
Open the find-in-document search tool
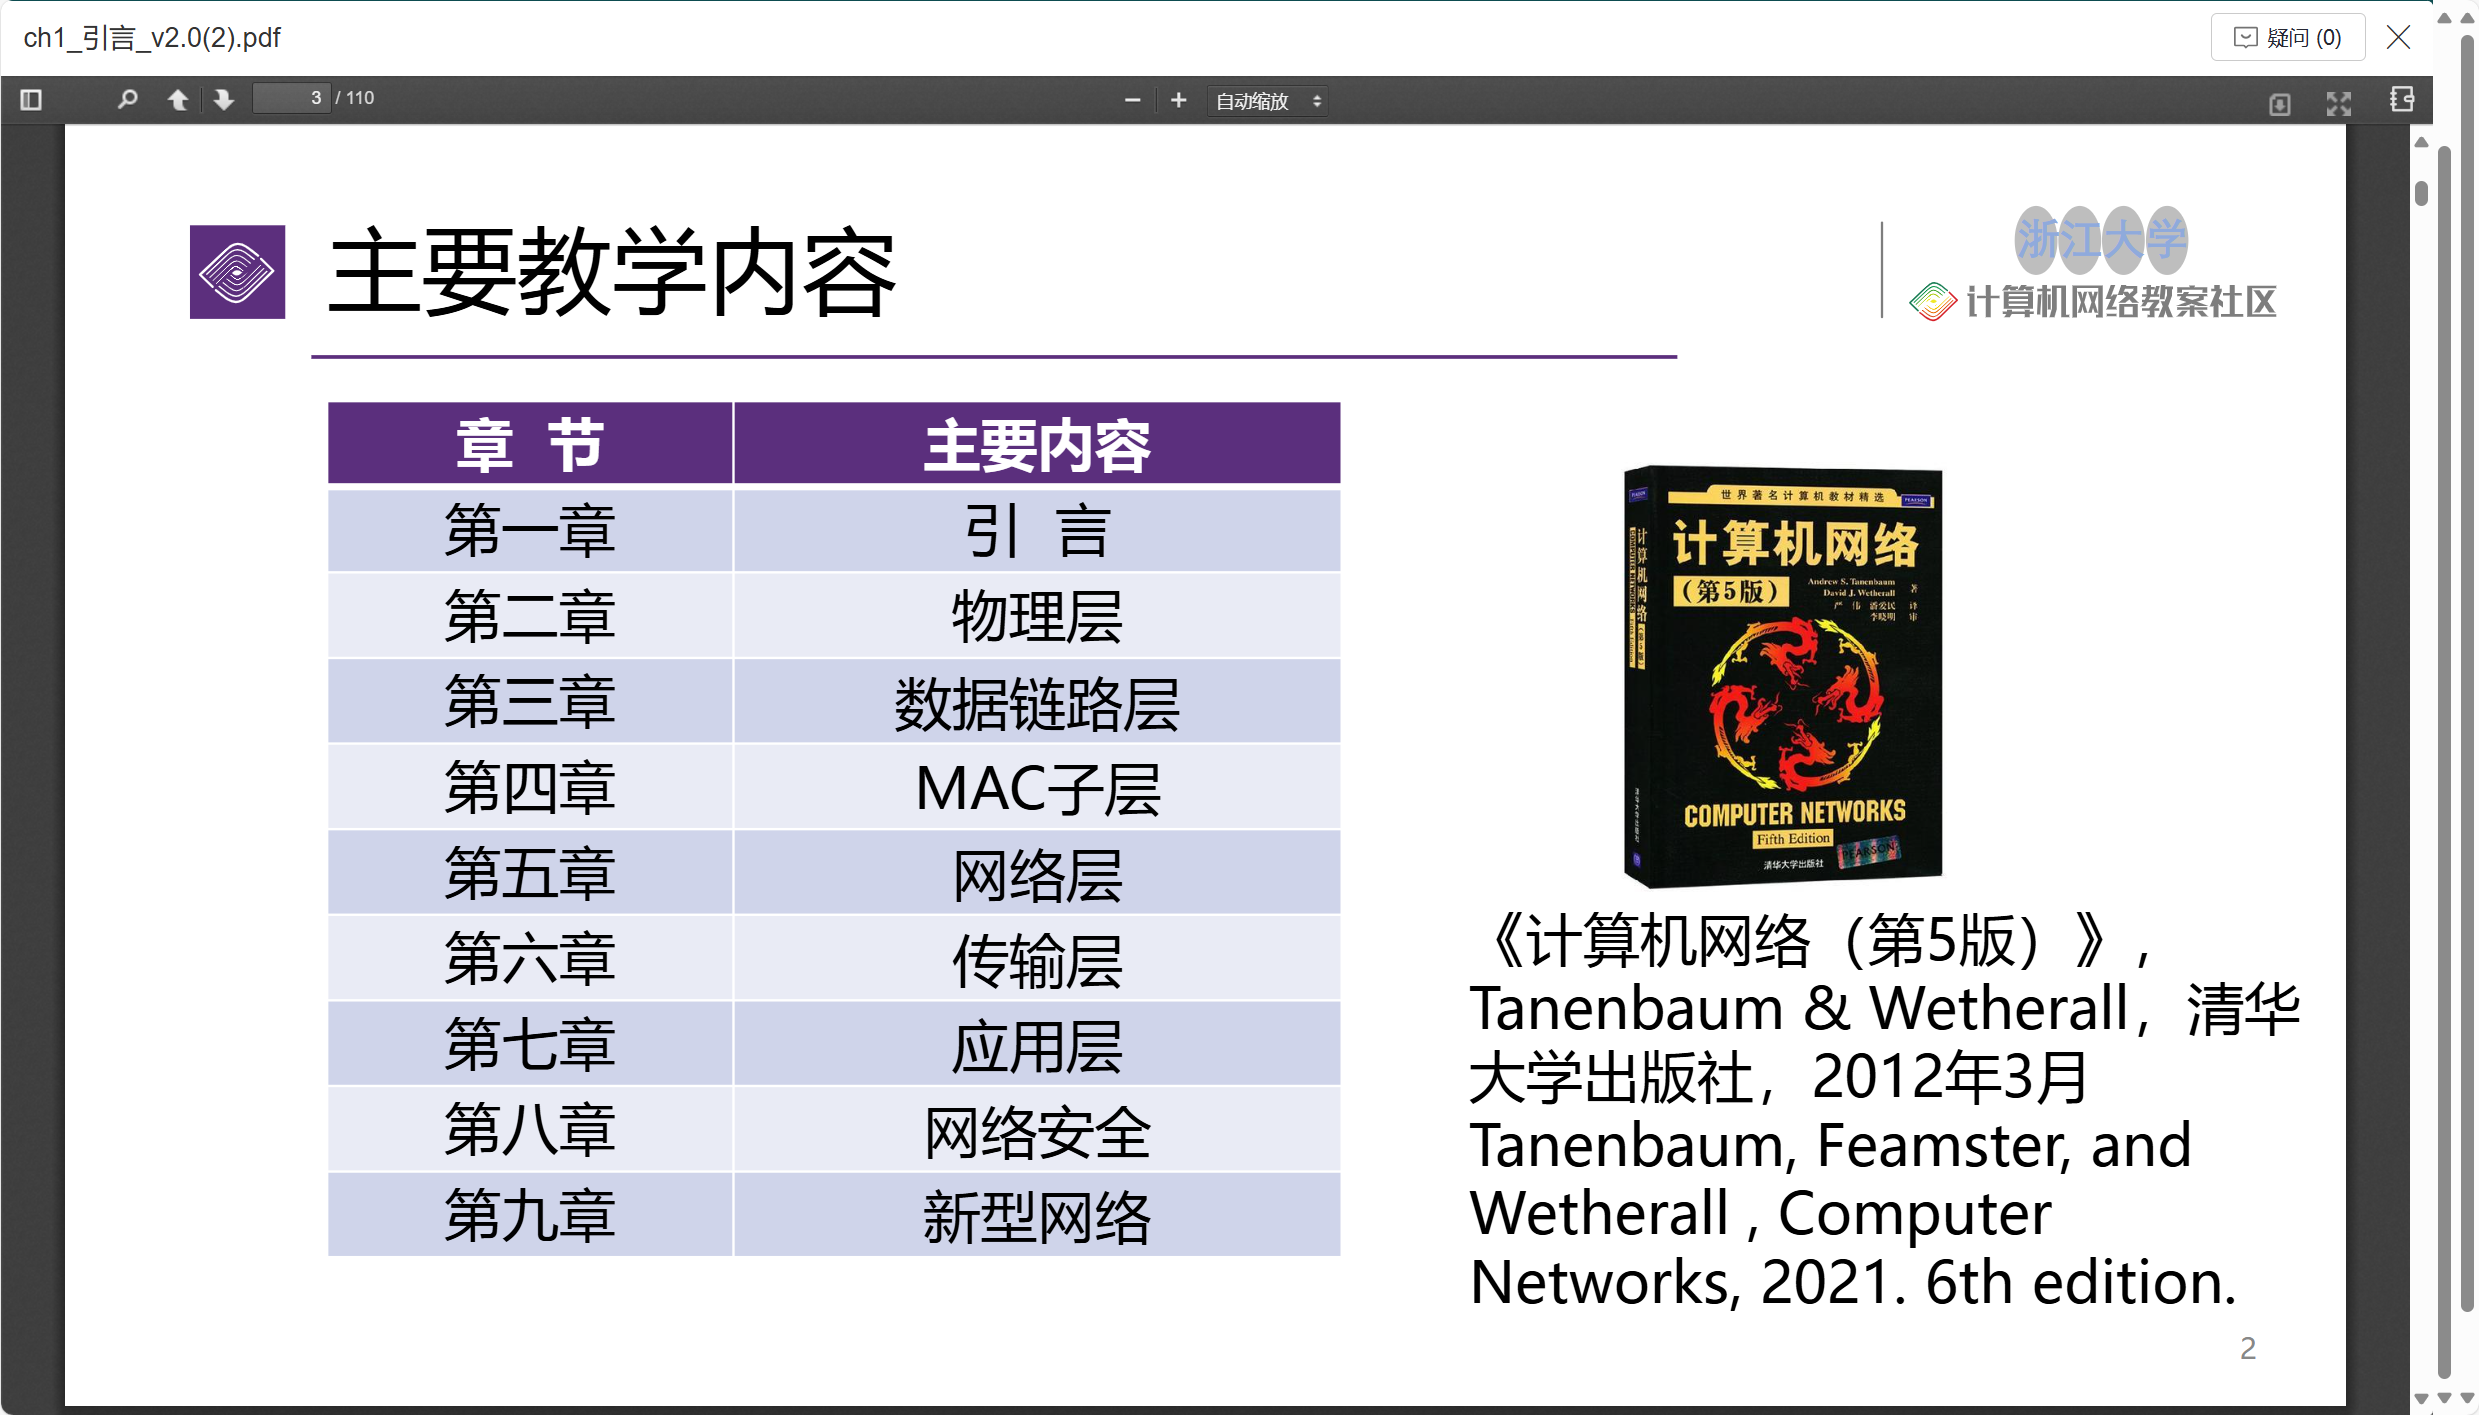[127, 100]
